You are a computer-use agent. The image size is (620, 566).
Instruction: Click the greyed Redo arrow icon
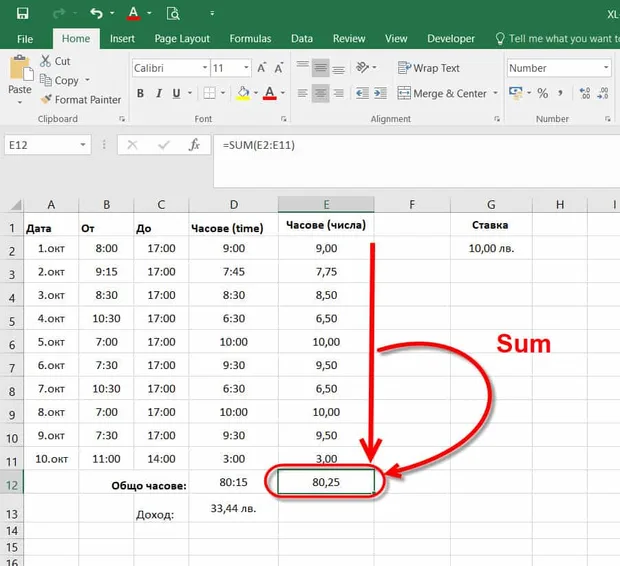(59, 14)
